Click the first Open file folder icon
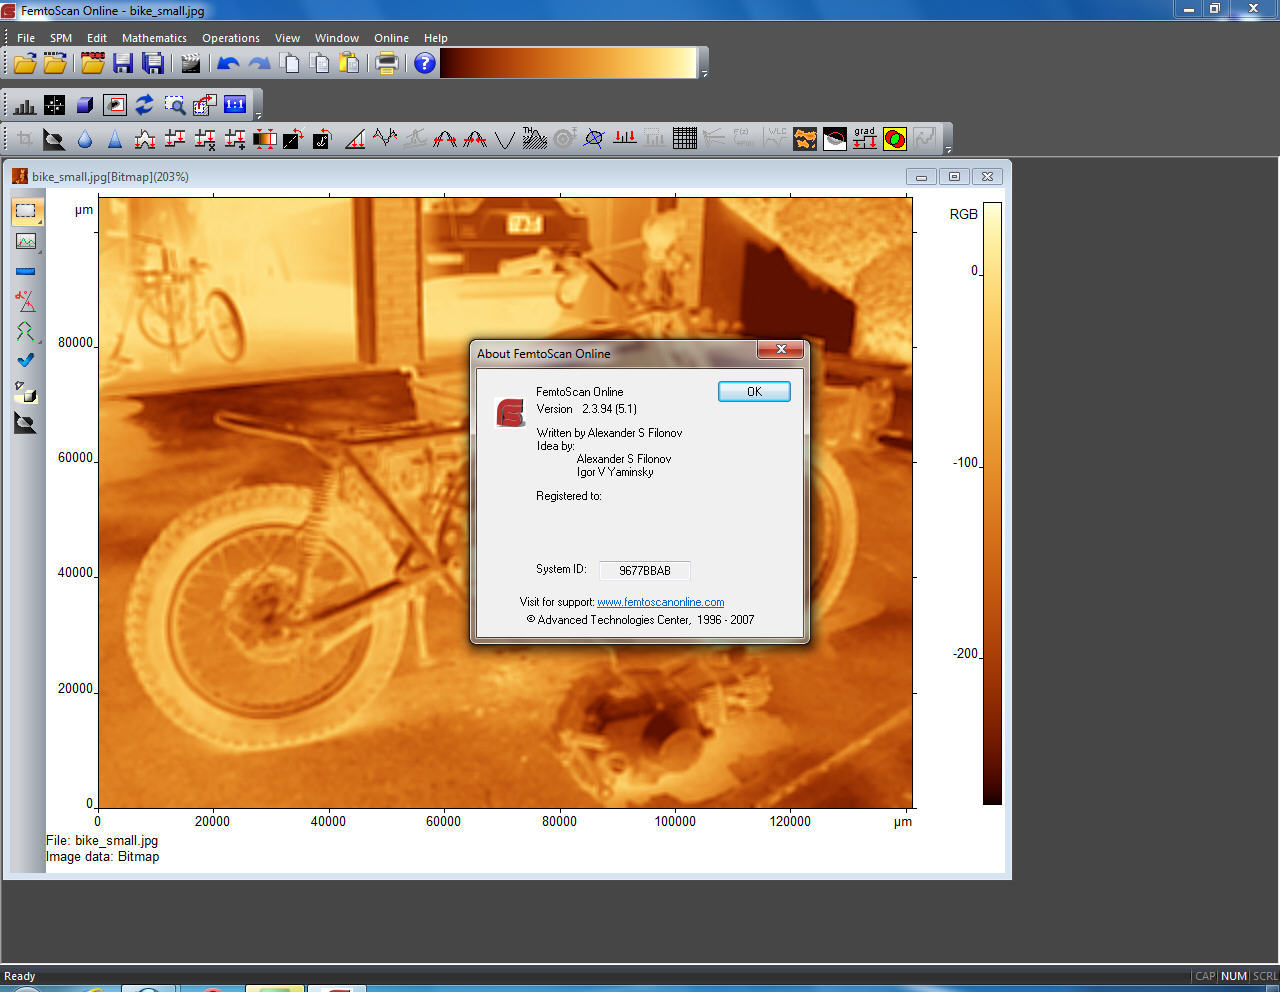The image size is (1280, 992). 25,64
